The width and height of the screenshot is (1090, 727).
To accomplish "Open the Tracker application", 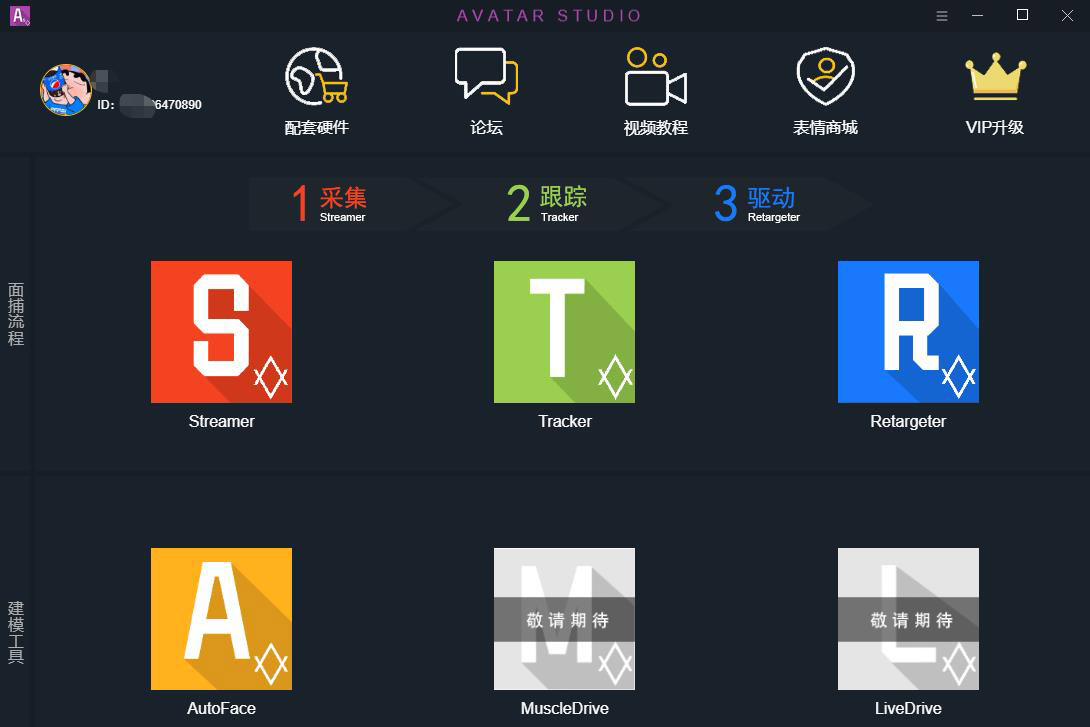I will (x=563, y=331).
